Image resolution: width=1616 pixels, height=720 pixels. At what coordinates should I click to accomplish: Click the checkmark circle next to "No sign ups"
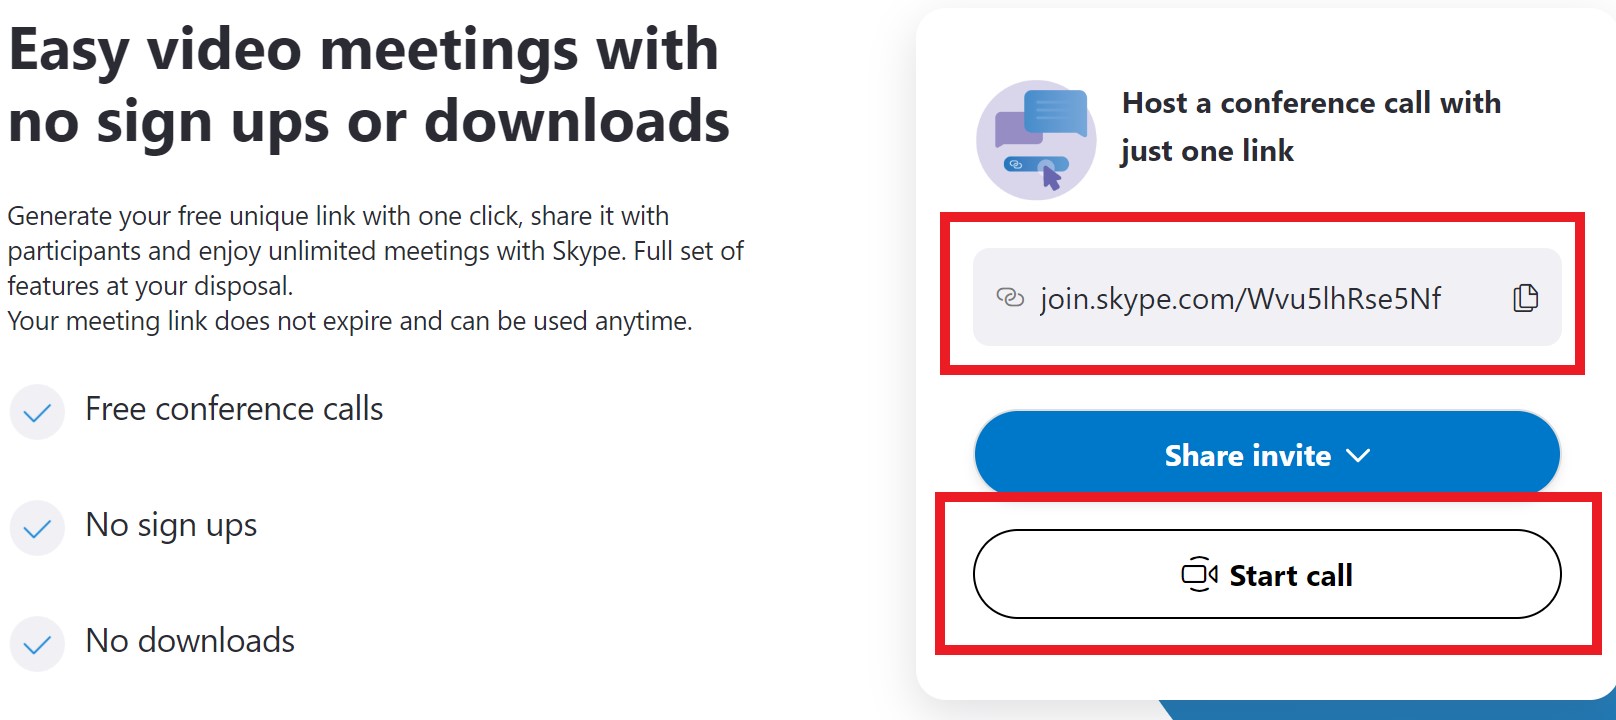[x=36, y=528]
